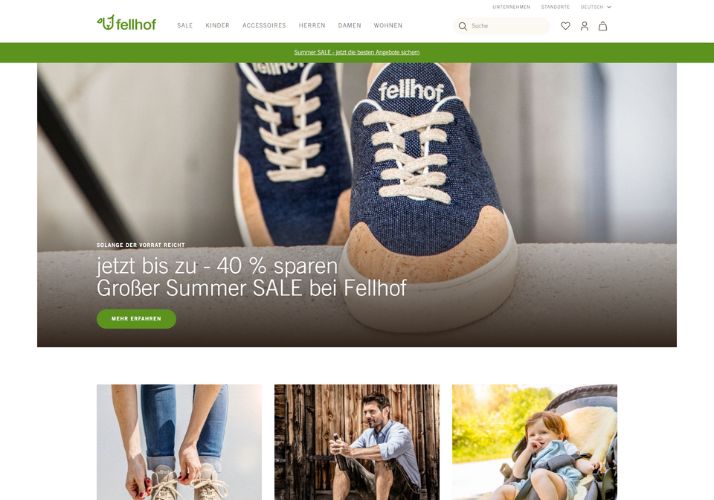Click the Summer SALE banner link
The image size is (714, 500).
[x=357, y=52]
